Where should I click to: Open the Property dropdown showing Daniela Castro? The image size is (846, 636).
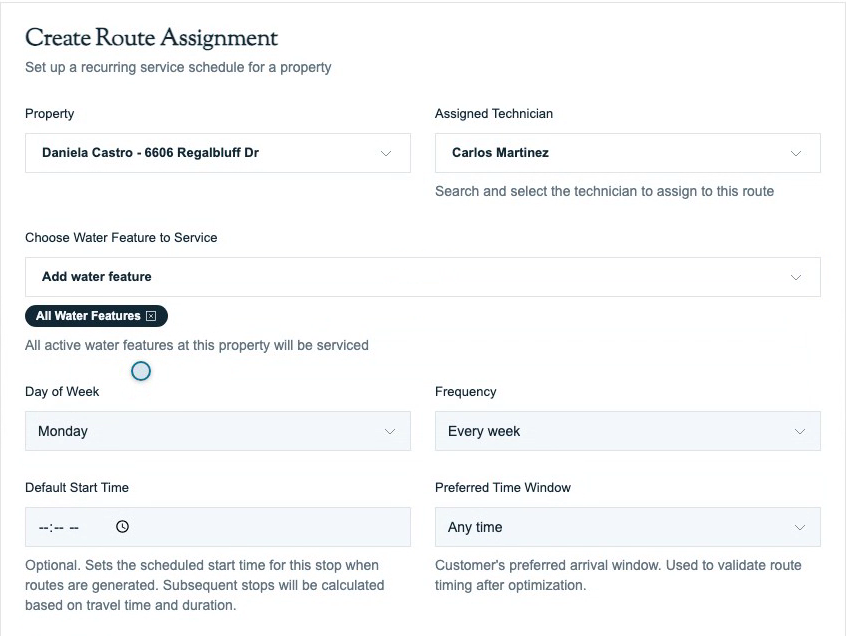[x=217, y=153]
